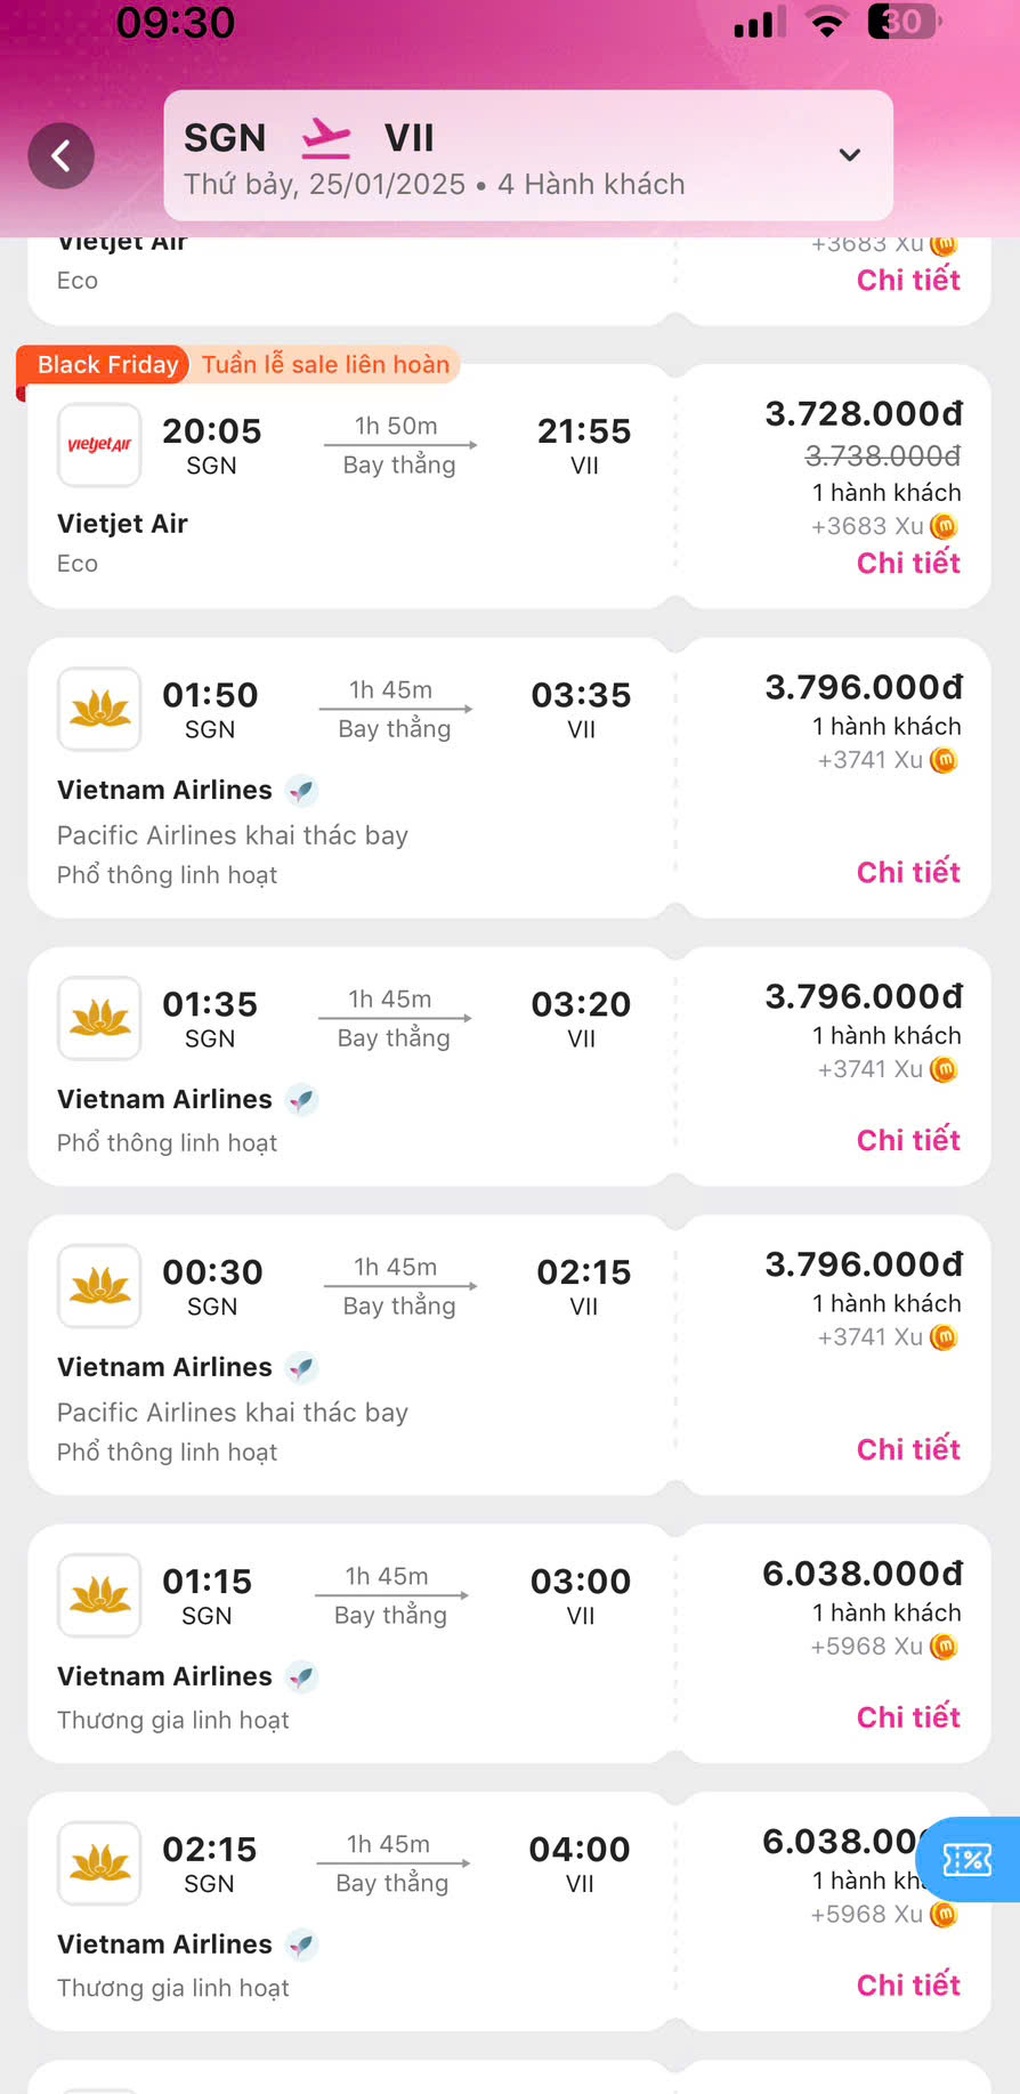Viewport: 1020px width, 2094px height.
Task: Show Chi tiết for the 00:30 flight
Action: 908,1449
